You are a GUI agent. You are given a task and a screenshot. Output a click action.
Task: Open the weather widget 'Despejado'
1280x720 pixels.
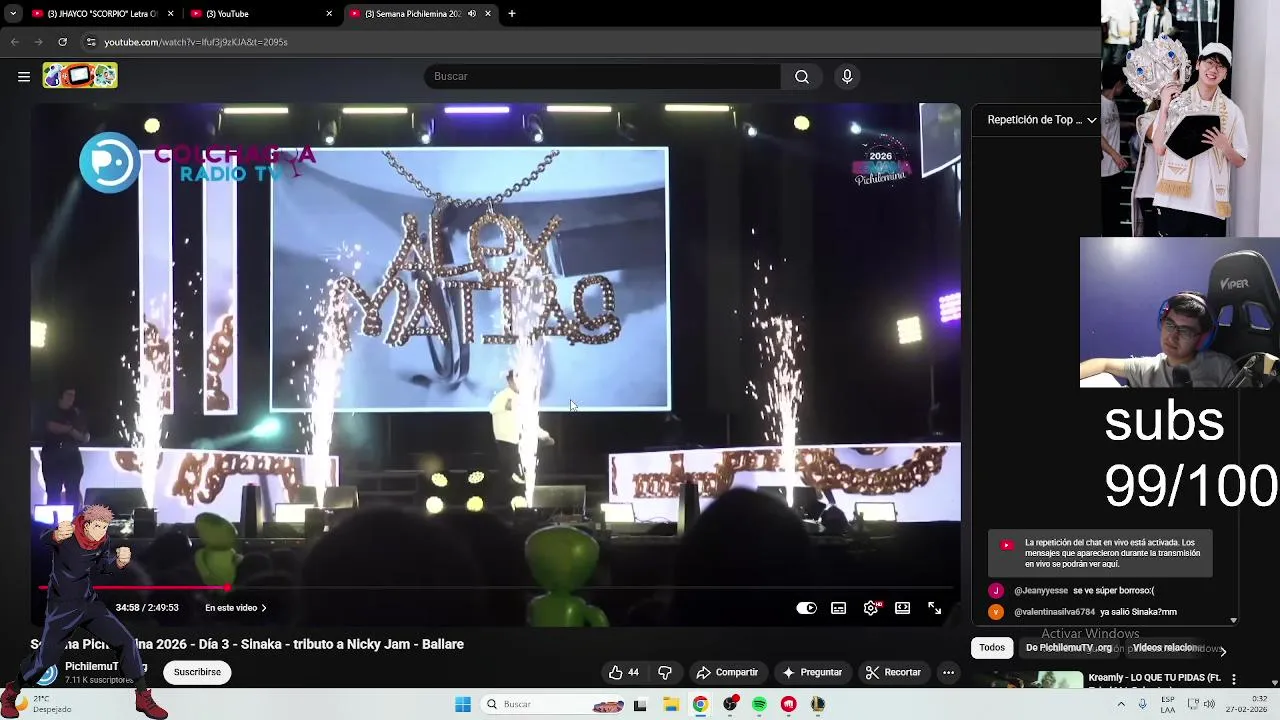coord(40,704)
